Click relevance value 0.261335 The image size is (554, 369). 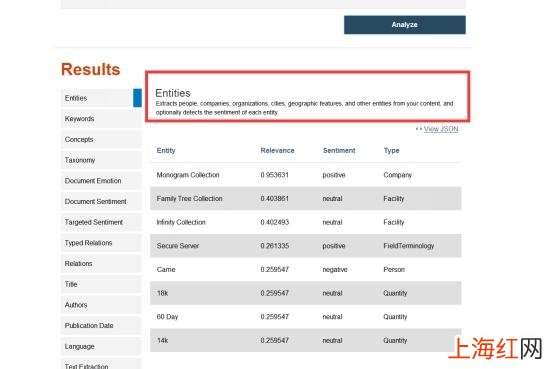(275, 246)
